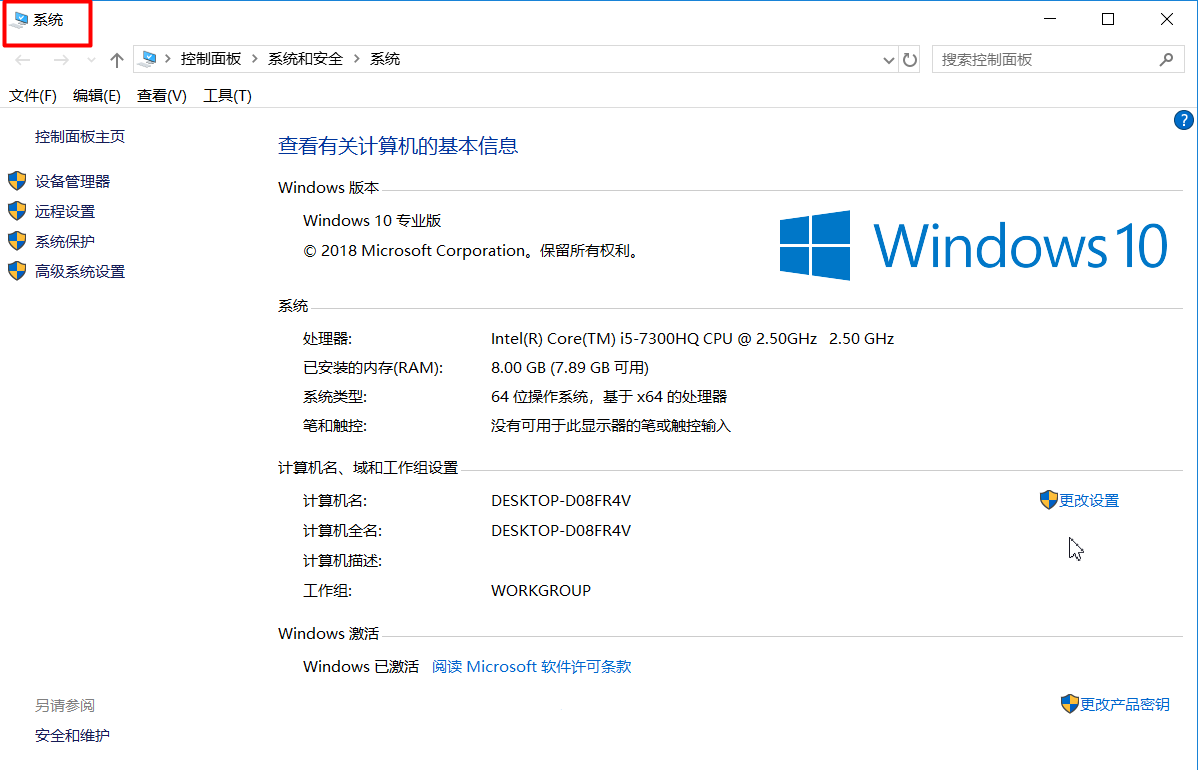This screenshot has height=770, width=1198.
Task: Click Windows 10 专业版 edition text
Action: point(372,221)
